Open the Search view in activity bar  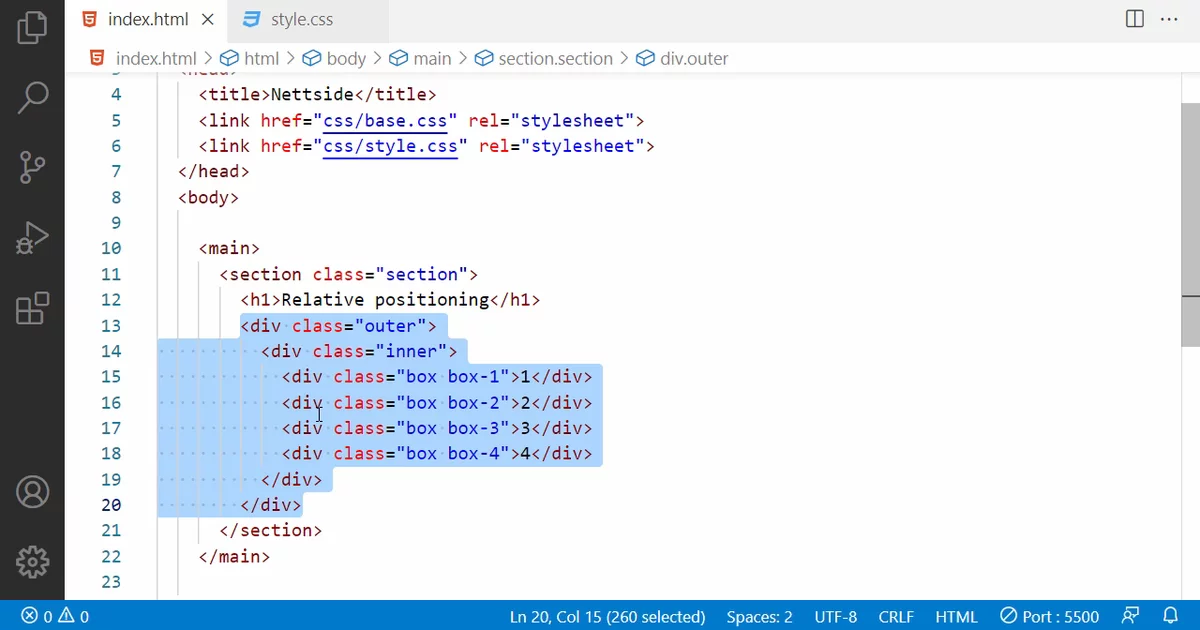click(x=32, y=96)
